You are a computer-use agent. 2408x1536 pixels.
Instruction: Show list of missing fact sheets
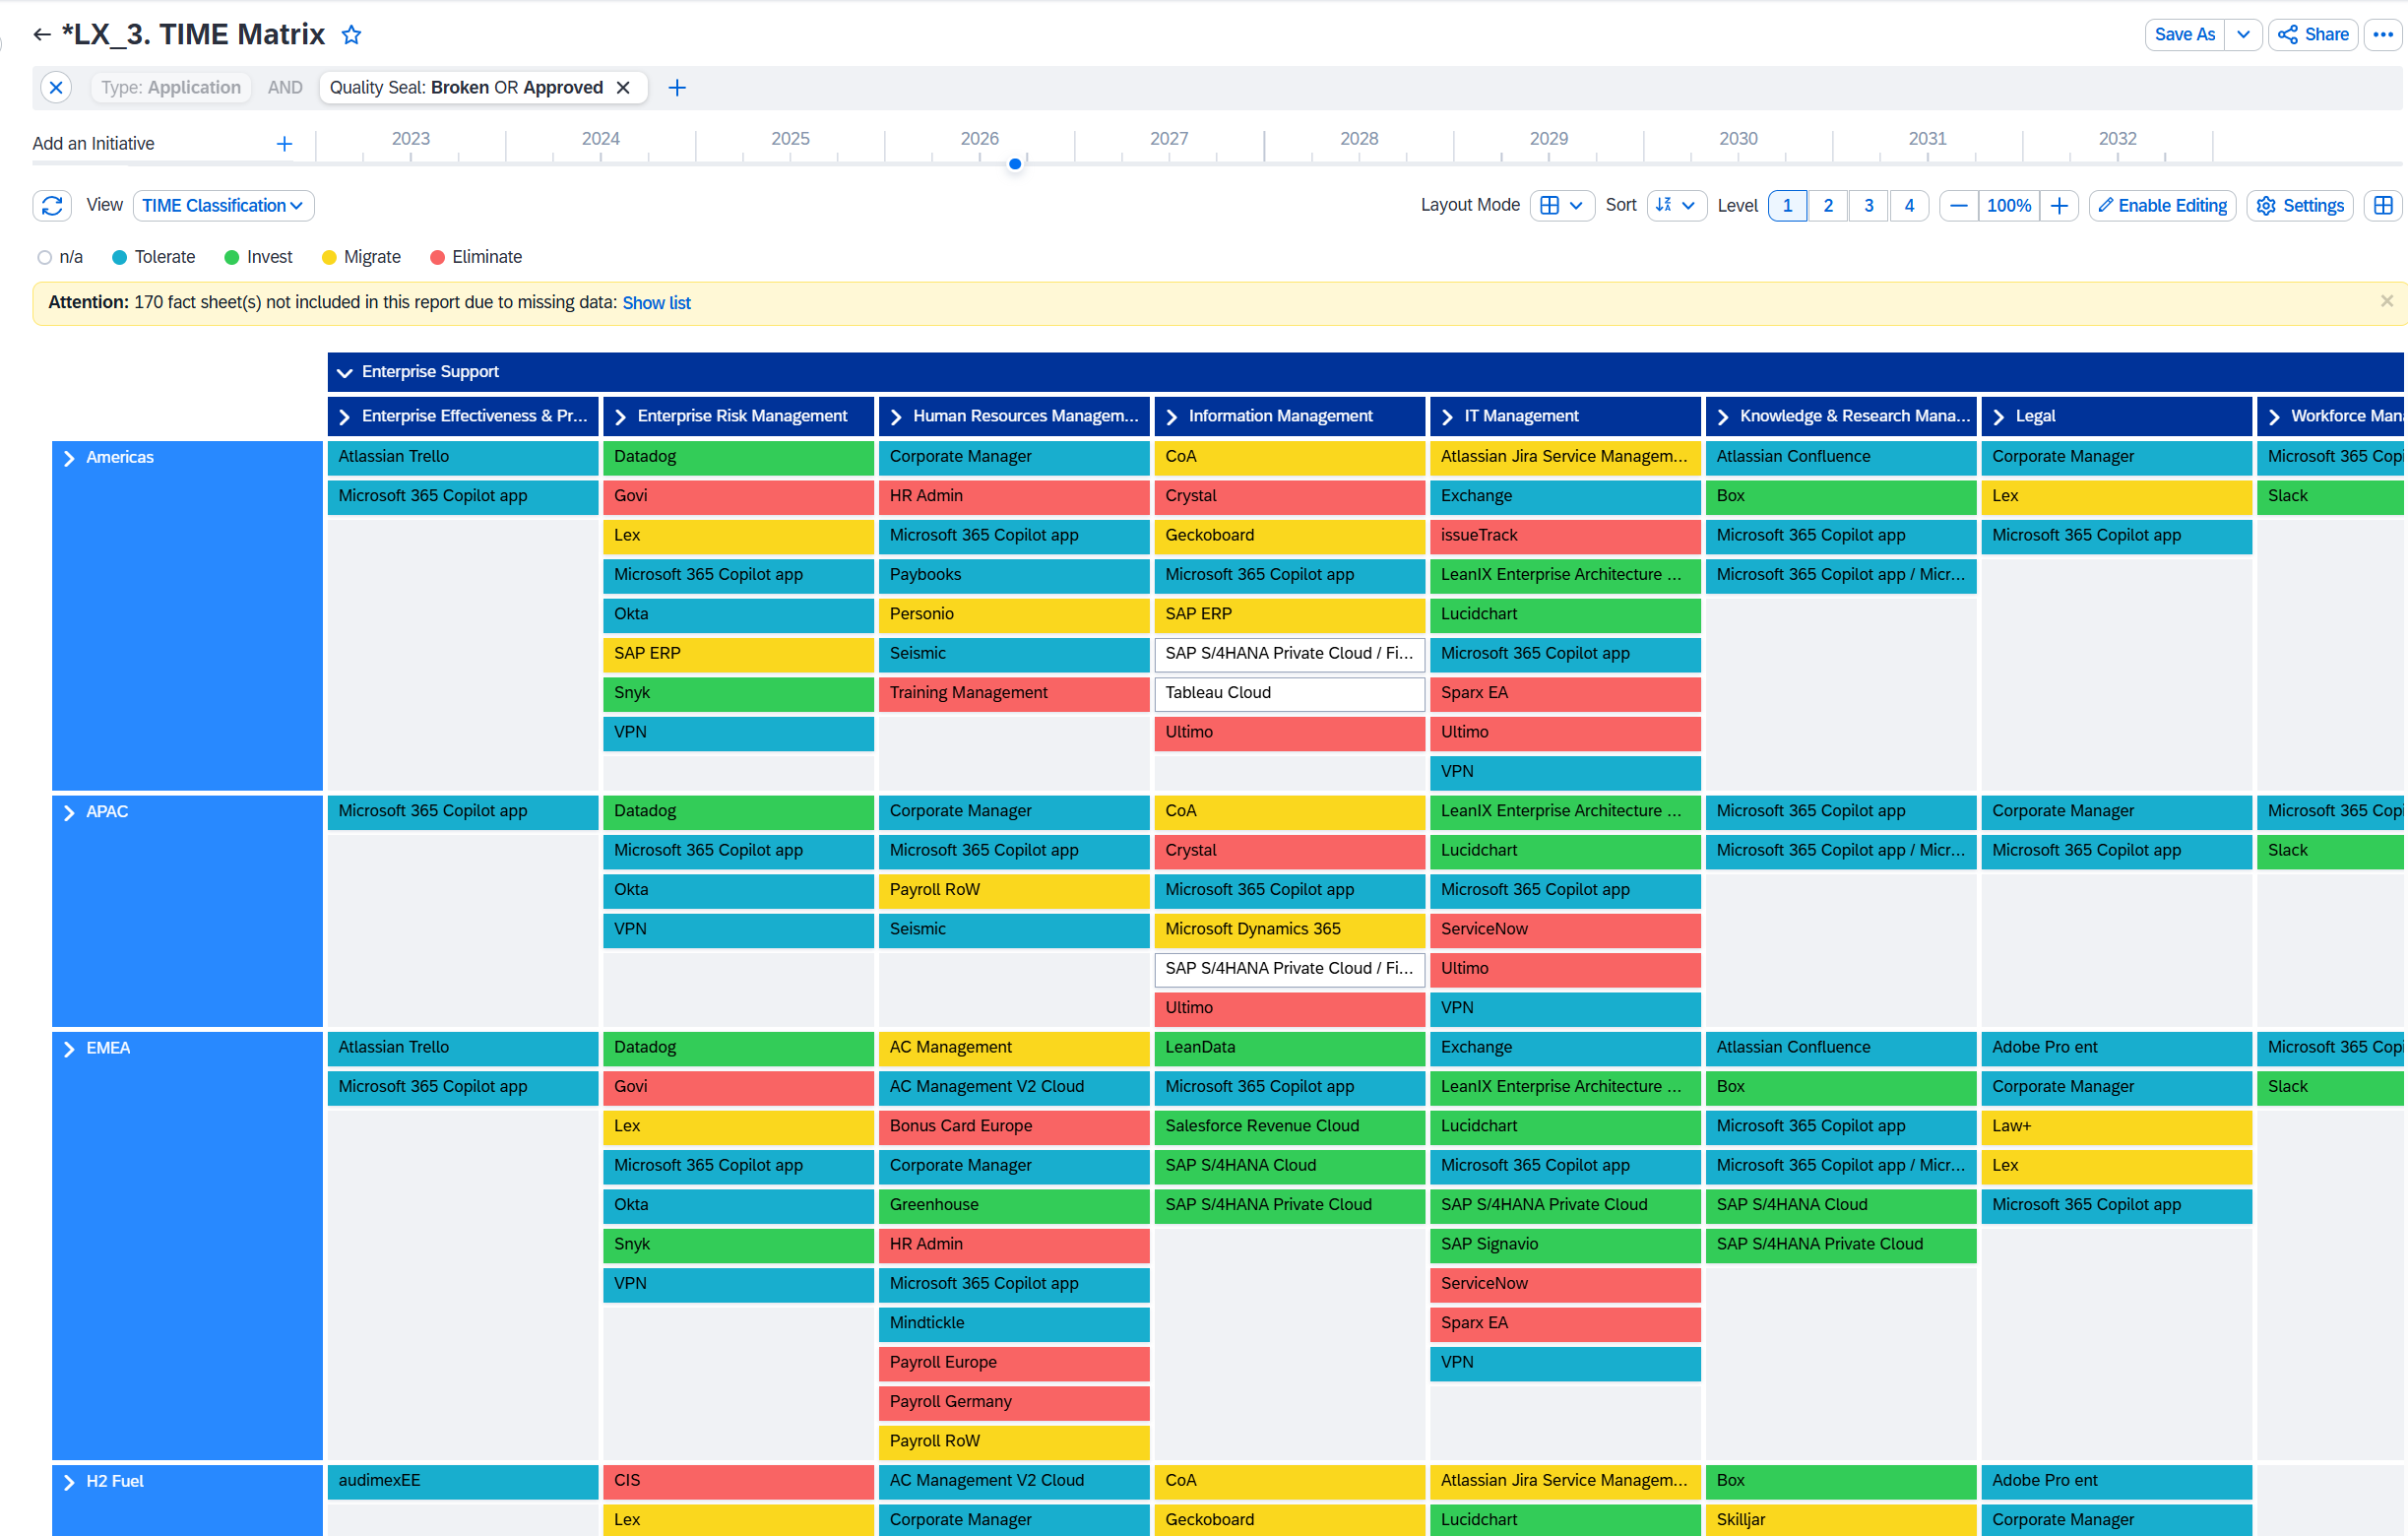(x=656, y=303)
